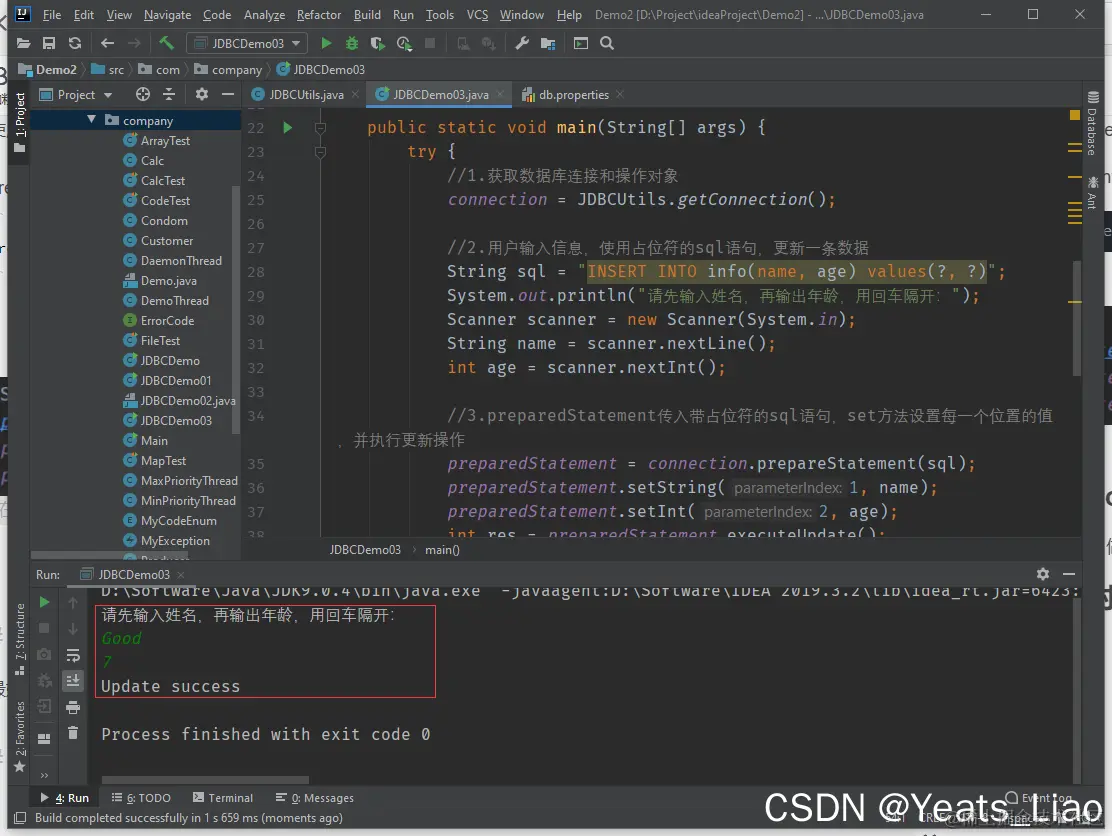Open the Favorites side panel
The image size is (1112, 836).
(x=20, y=737)
